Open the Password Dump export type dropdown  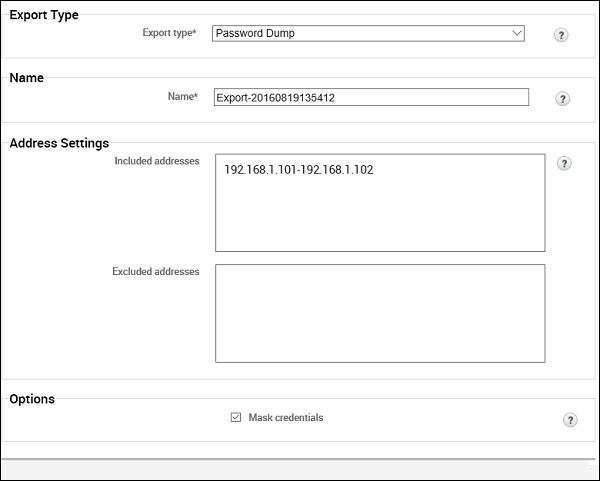tap(368, 33)
